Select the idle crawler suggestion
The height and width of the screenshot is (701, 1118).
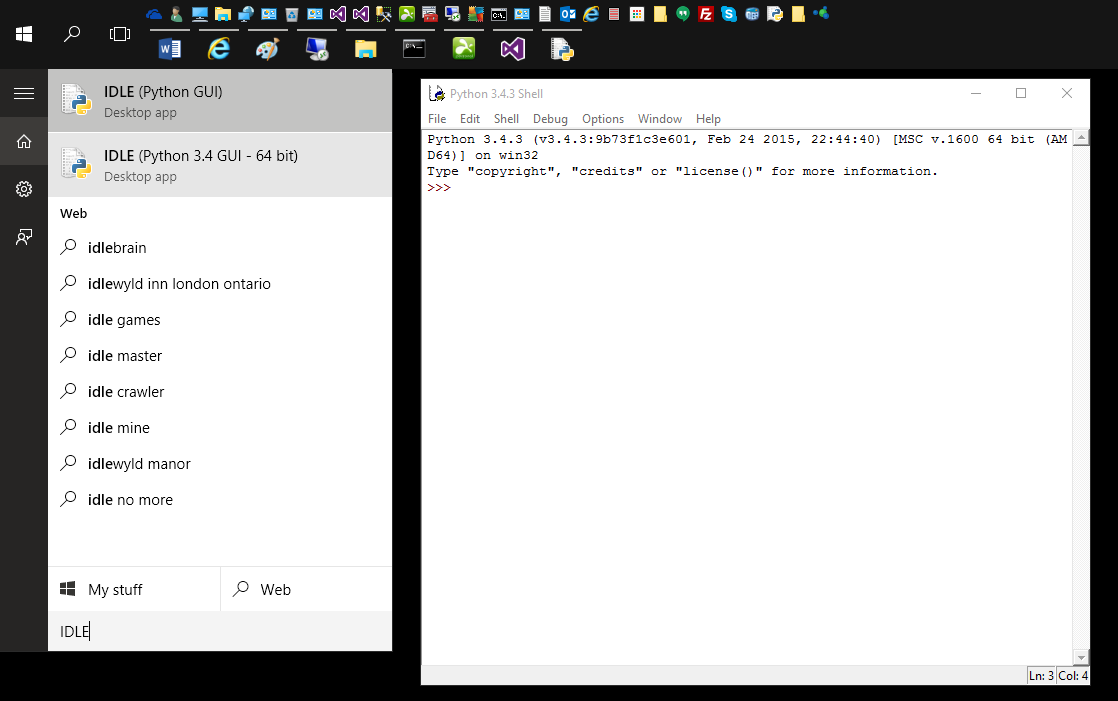tap(220, 392)
